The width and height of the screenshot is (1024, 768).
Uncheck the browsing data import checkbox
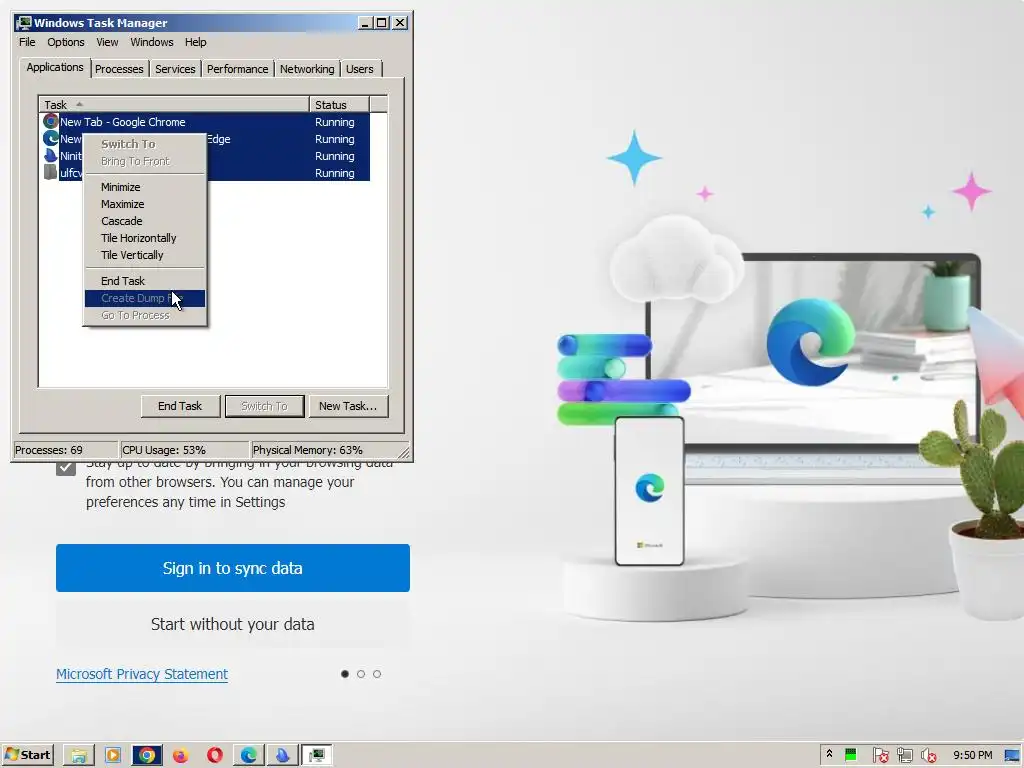(66, 468)
